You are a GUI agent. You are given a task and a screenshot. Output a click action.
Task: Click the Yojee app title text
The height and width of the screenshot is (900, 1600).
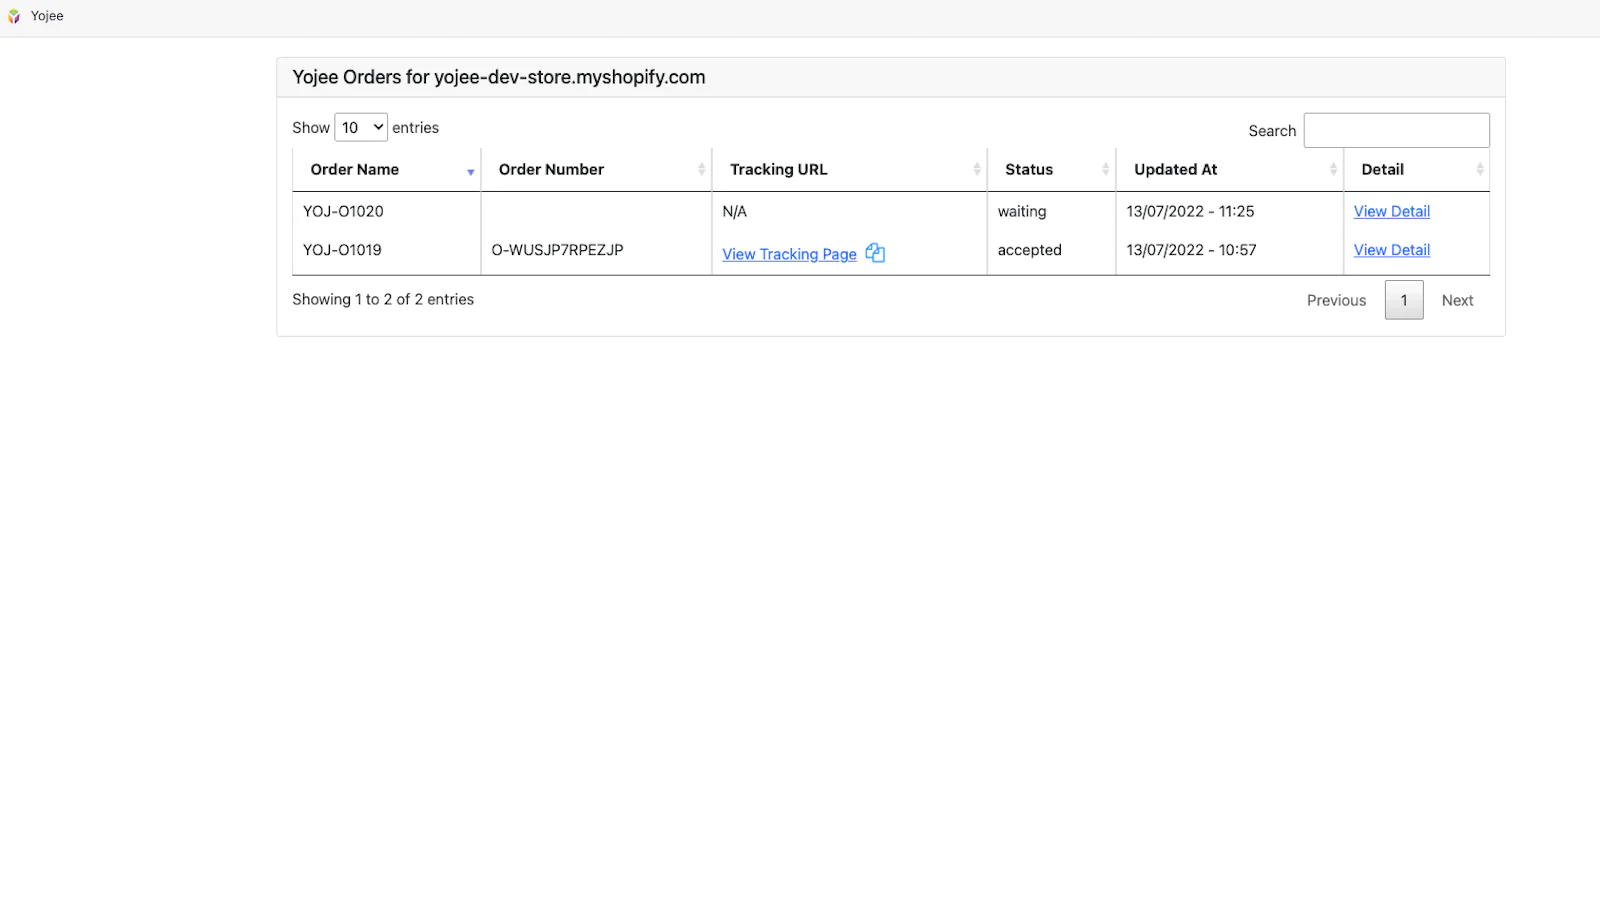point(47,16)
